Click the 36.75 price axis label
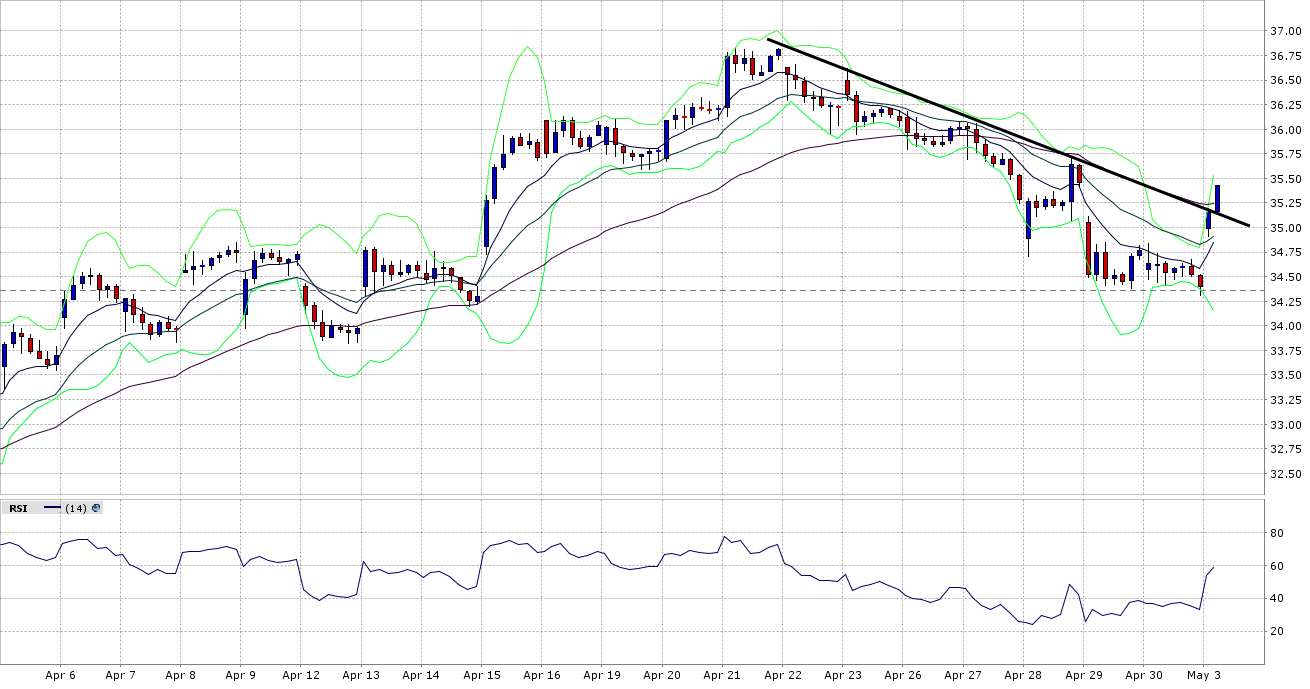Viewport: 1310px width, 689px height. click(x=1285, y=56)
